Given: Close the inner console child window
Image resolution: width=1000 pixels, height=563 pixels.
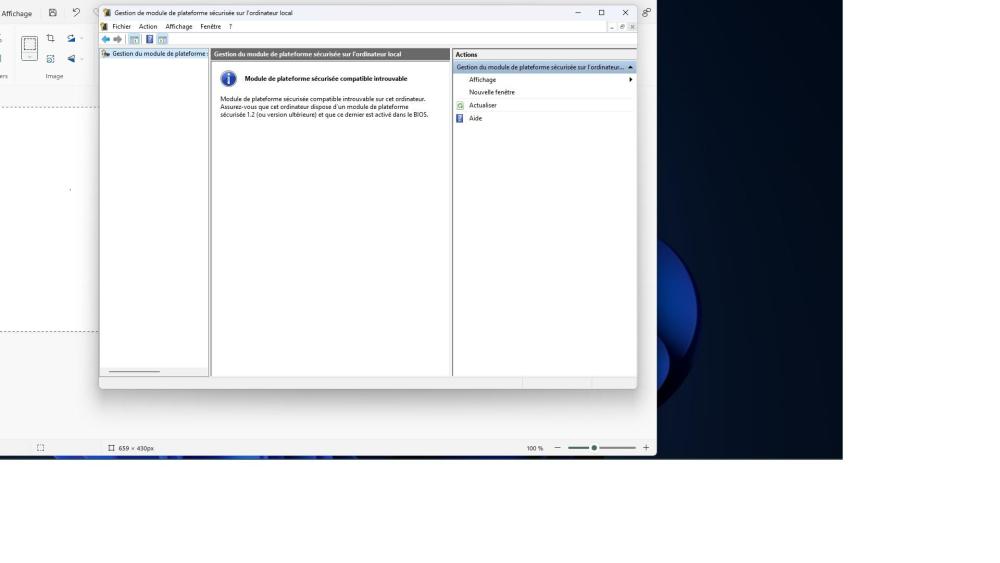Looking at the screenshot, I should [632, 27].
